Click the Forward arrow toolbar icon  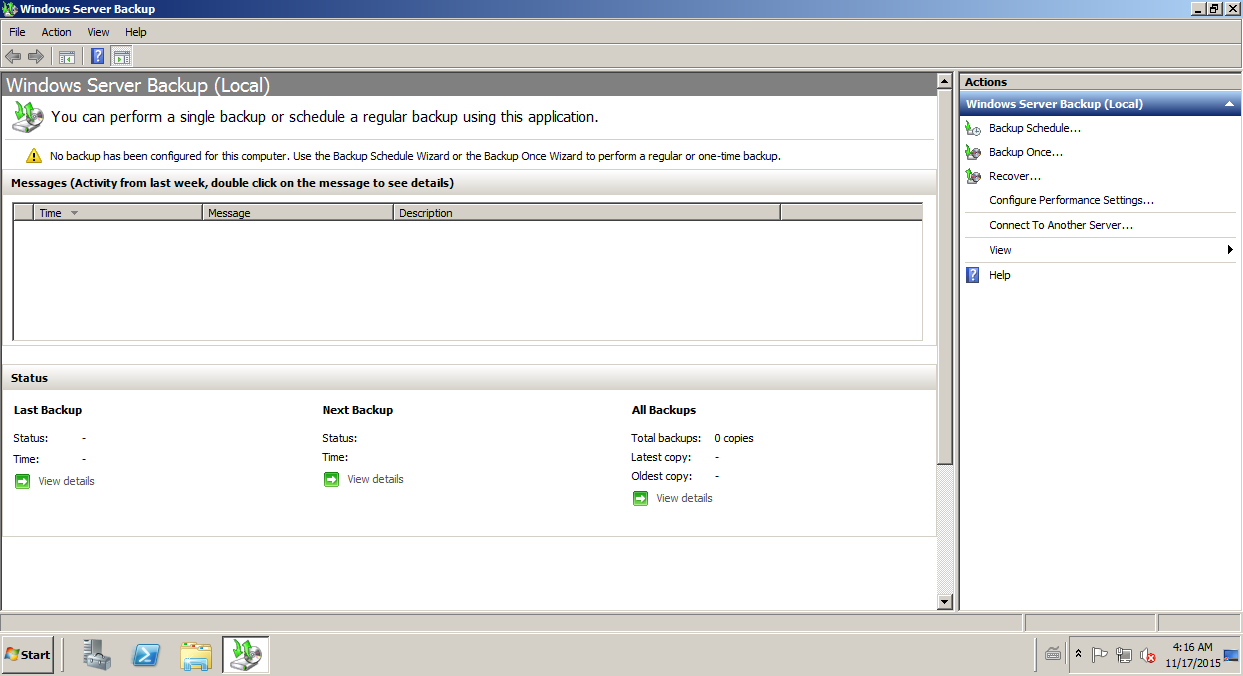(36, 57)
